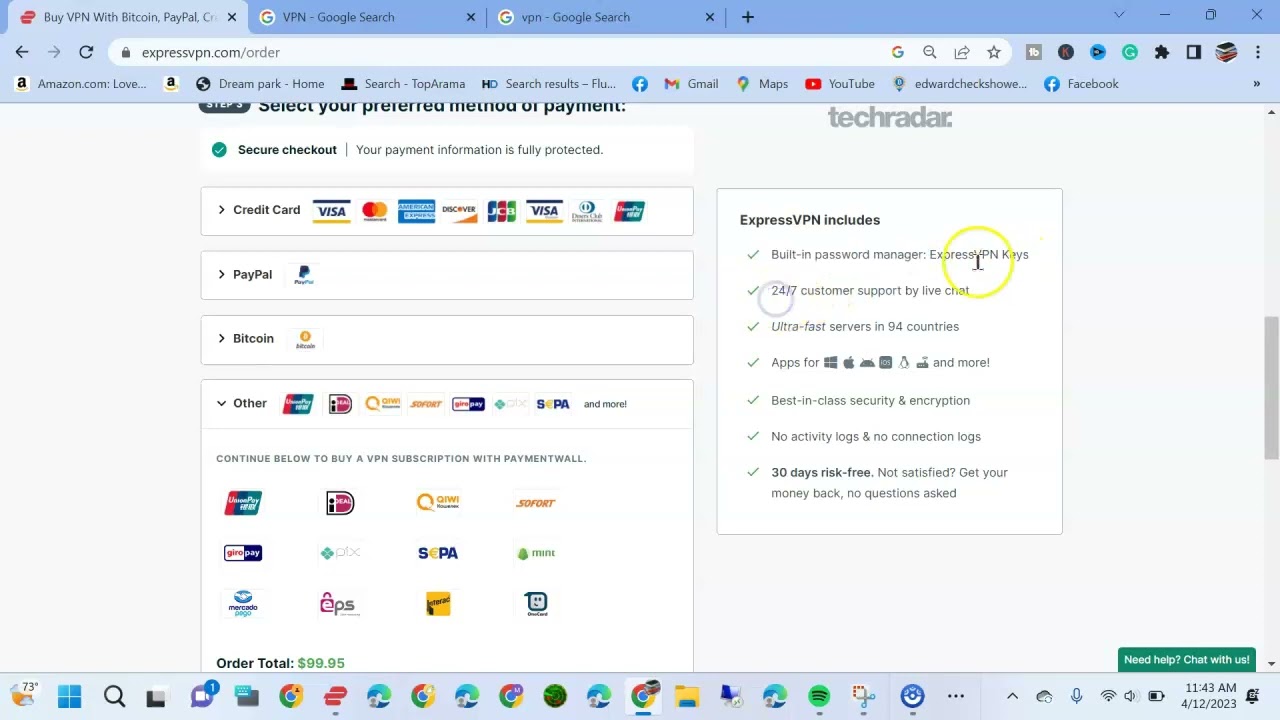
Task: Open the Search results - Flu bookmark
Action: click(548, 84)
